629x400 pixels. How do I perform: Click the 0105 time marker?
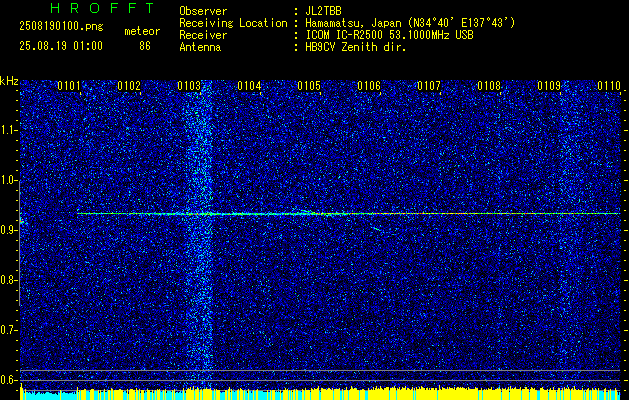coord(308,86)
